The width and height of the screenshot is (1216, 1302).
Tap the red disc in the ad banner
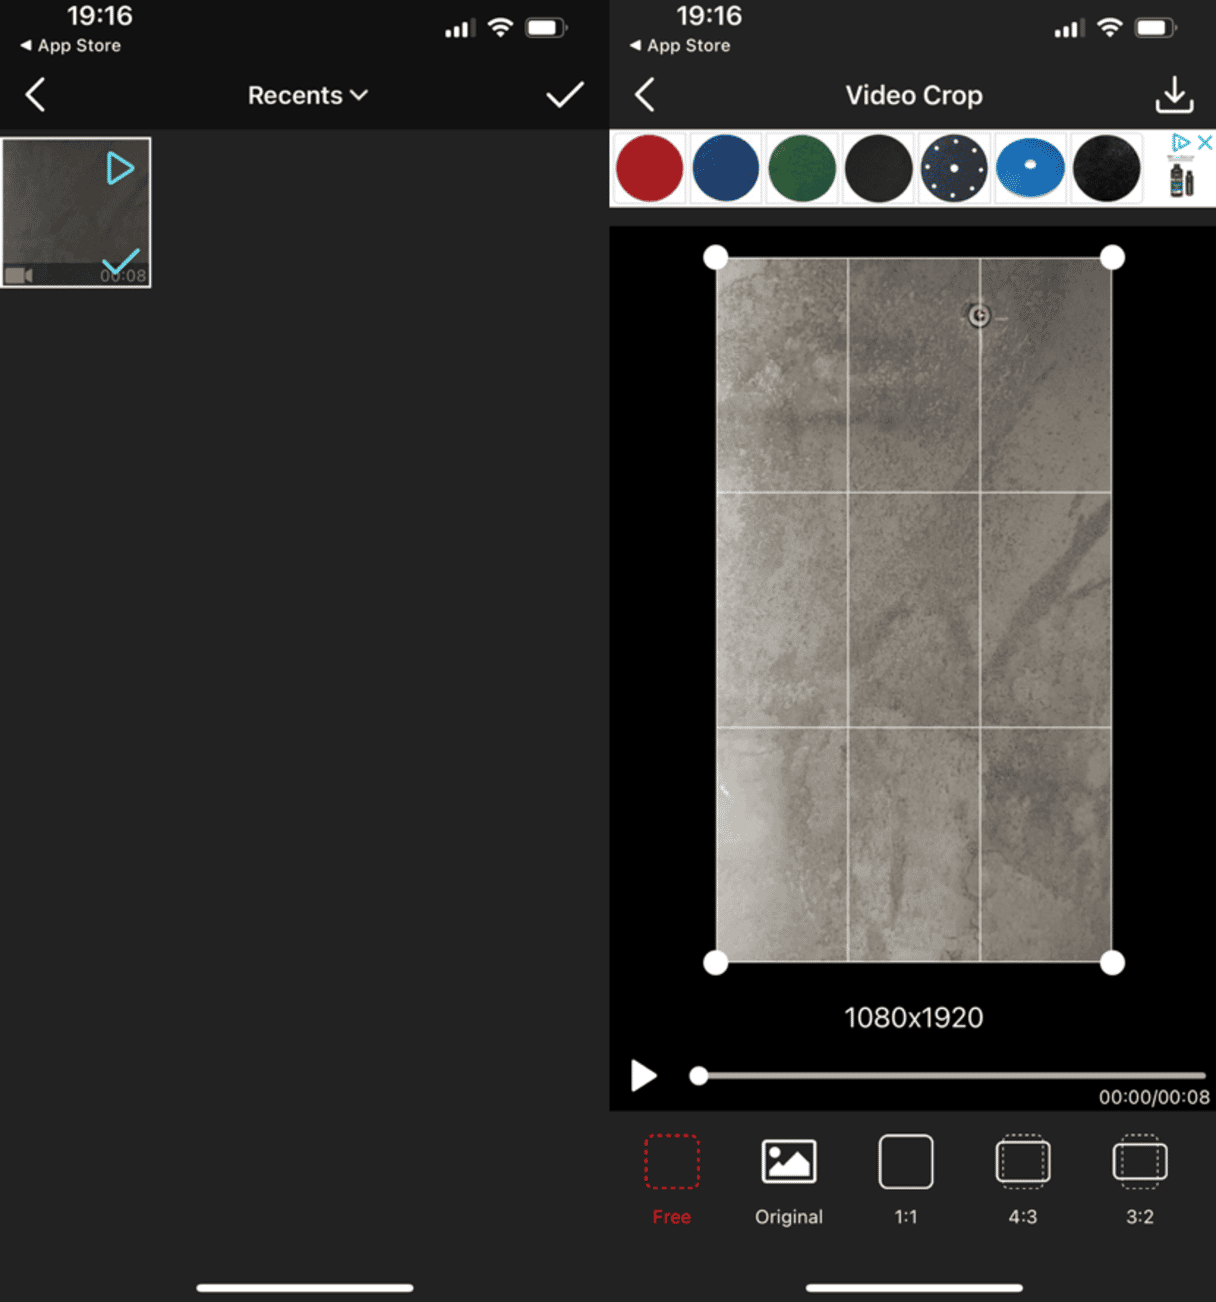click(650, 169)
